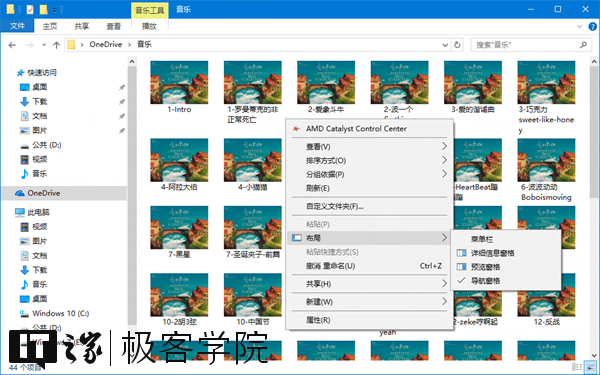
Task: Refresh the folder with refresh button
Action: point(457,45)
